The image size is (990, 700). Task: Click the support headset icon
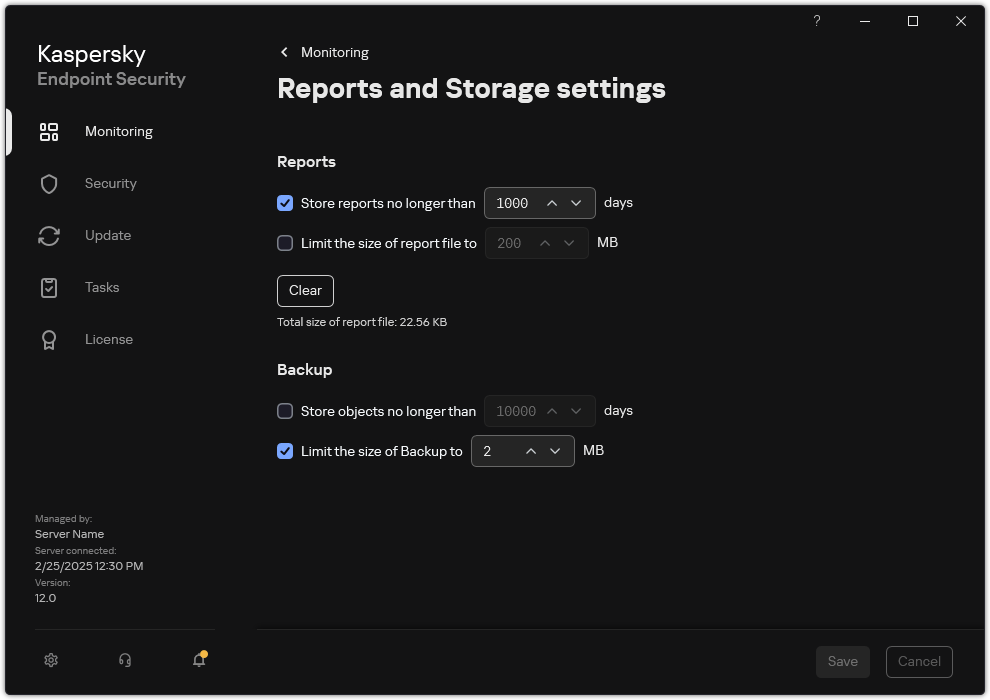[x=125, y=660]
